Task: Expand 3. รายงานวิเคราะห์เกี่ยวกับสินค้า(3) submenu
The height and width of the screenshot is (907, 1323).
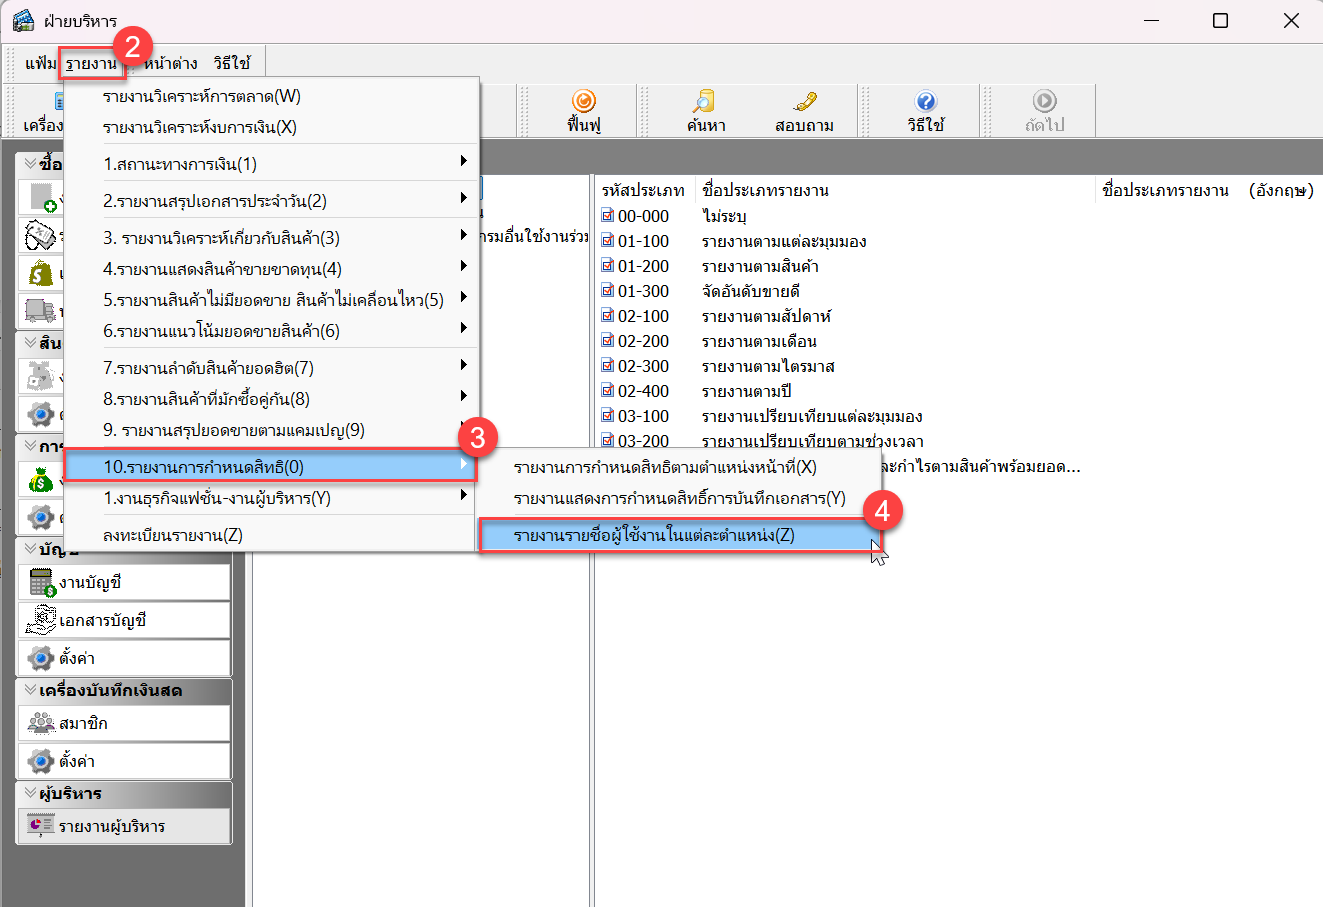Action: (272, 238)
